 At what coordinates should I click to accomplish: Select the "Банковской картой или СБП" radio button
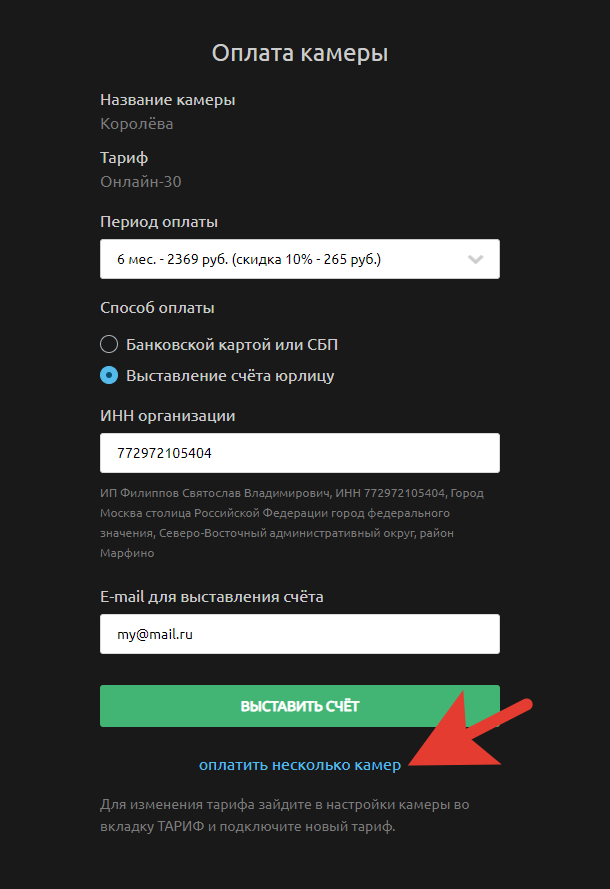[110, 345]
